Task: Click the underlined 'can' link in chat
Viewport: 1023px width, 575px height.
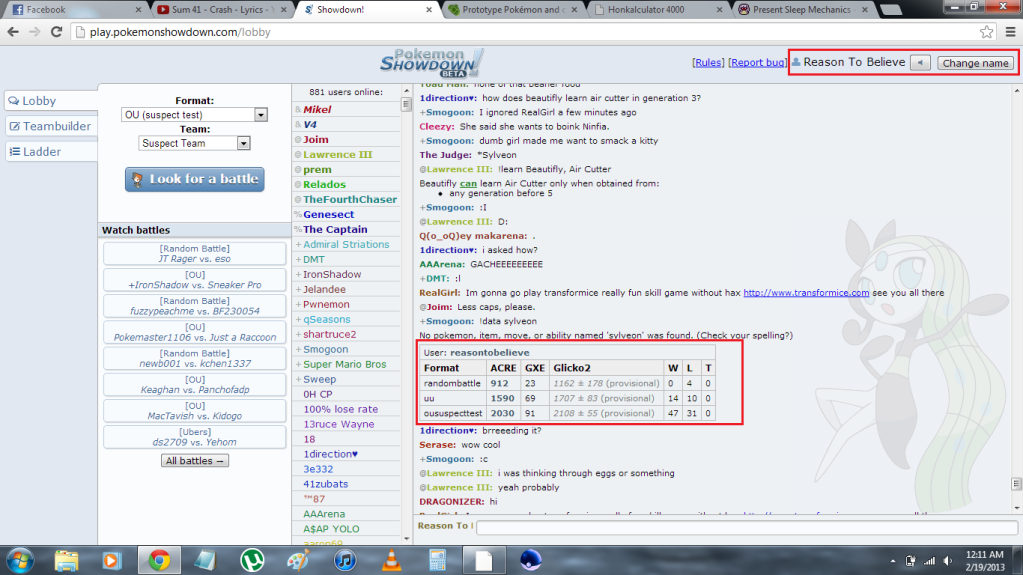Action: point(468,184)
